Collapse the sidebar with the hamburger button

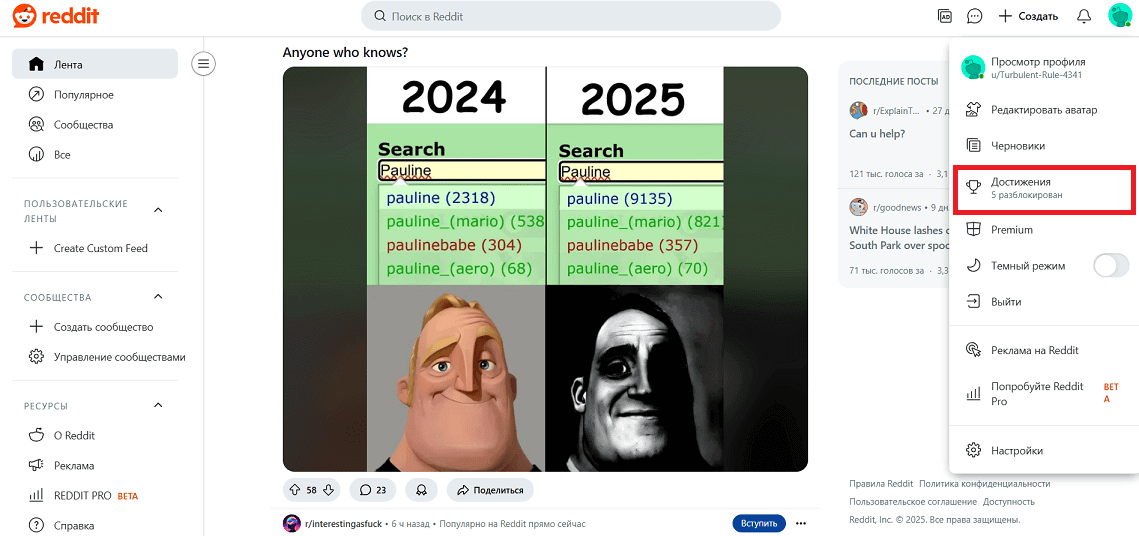[x=203, y=64]
